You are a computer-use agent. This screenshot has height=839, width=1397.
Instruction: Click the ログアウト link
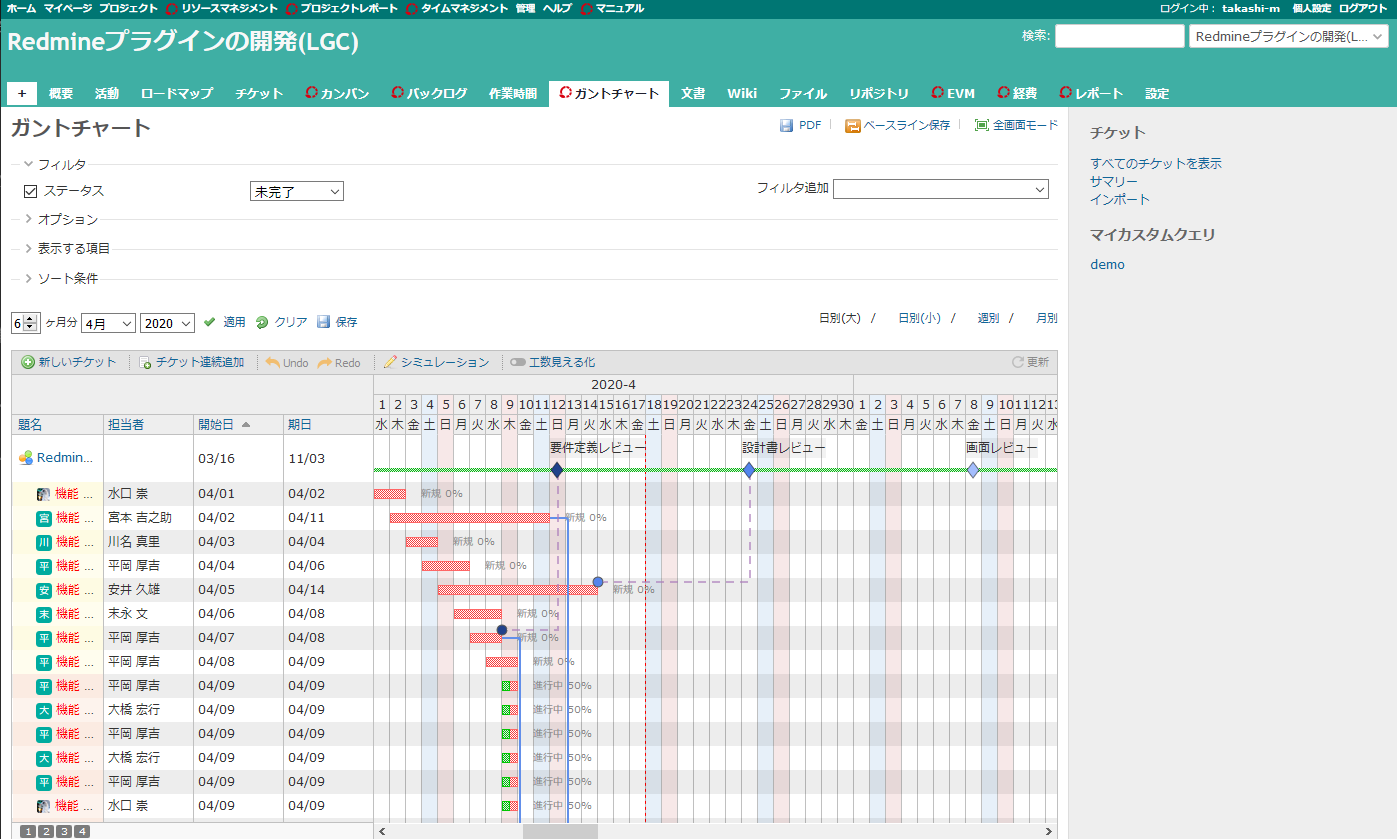pyautogui.click(x=1363, y=8)
